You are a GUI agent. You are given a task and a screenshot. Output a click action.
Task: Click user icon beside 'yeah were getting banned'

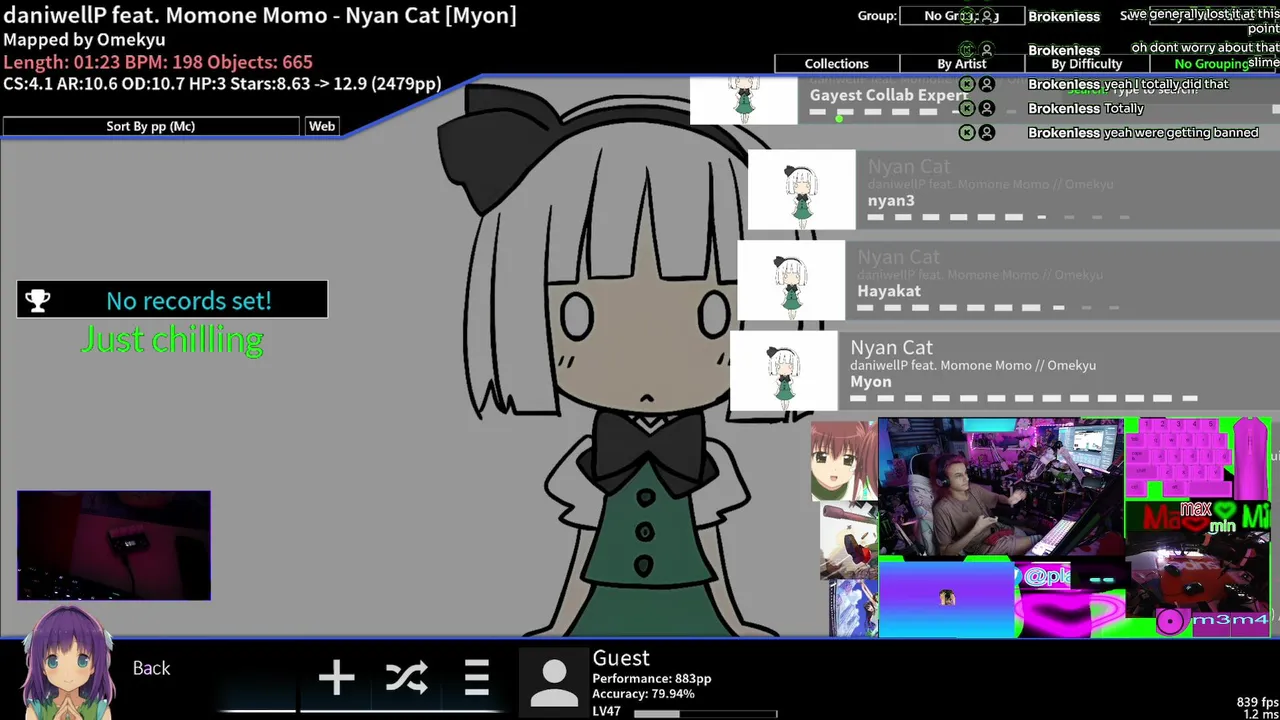point(987,132)
